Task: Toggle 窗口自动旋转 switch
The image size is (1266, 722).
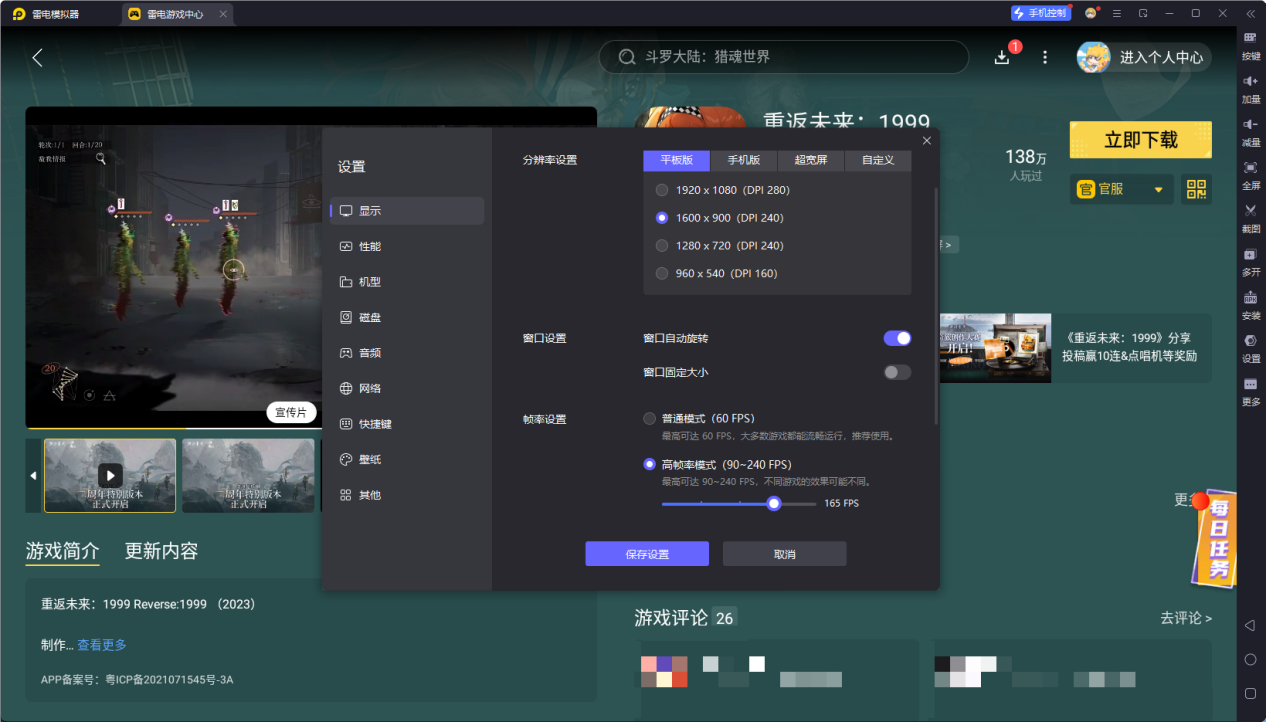Action: click(897, 338)
